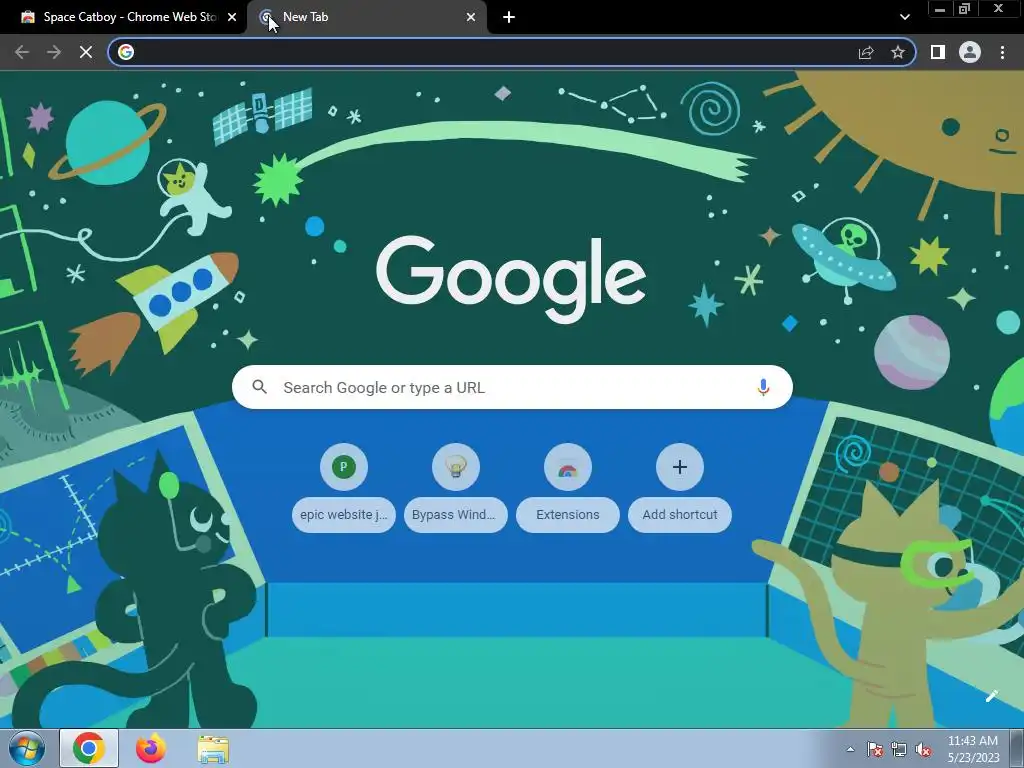
Task: Click the muted volume tray icon
Action: tap(923, 749)
